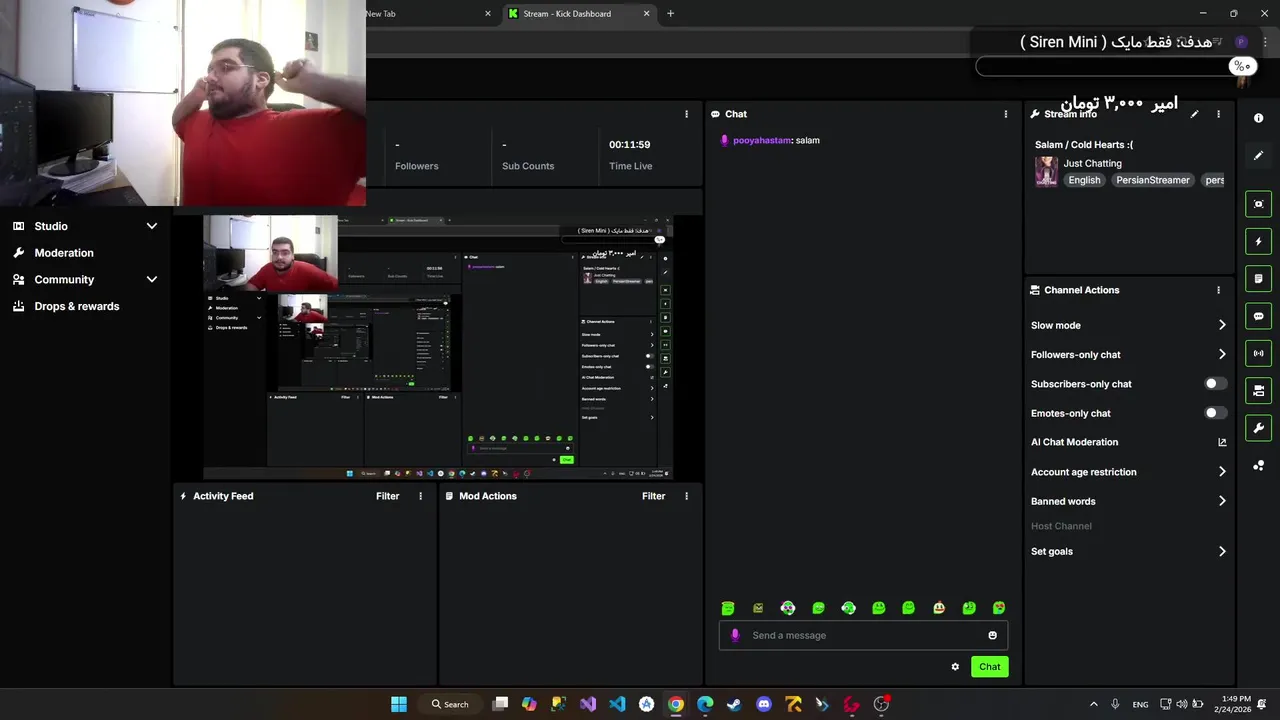Open Activity Feed three-dot menu
Viewport: 1280px width, 720px height.
[x=420, y=496]
